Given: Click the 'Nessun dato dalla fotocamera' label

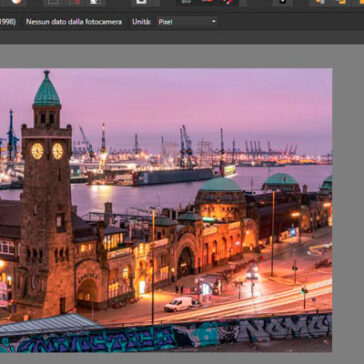Looking at the screenshot, I should coord(74,22).
